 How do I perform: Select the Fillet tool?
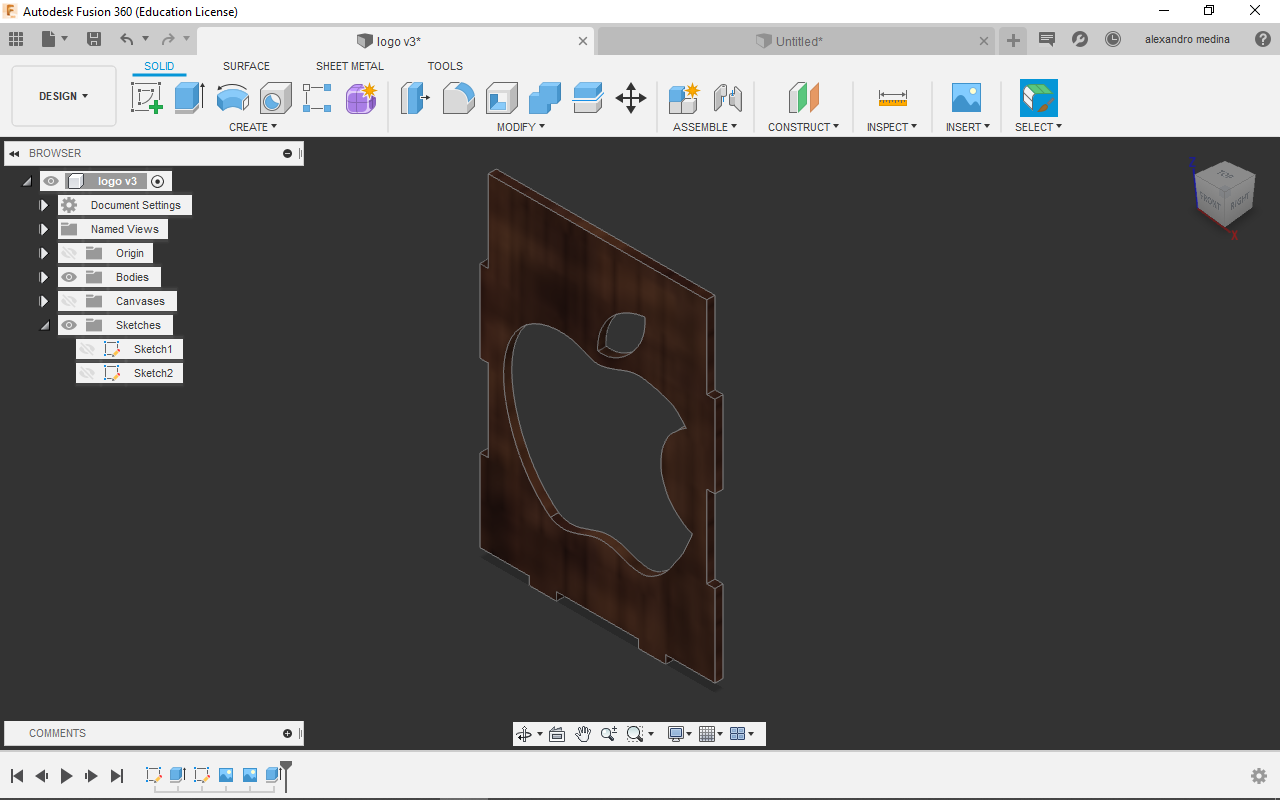[458, 98]
